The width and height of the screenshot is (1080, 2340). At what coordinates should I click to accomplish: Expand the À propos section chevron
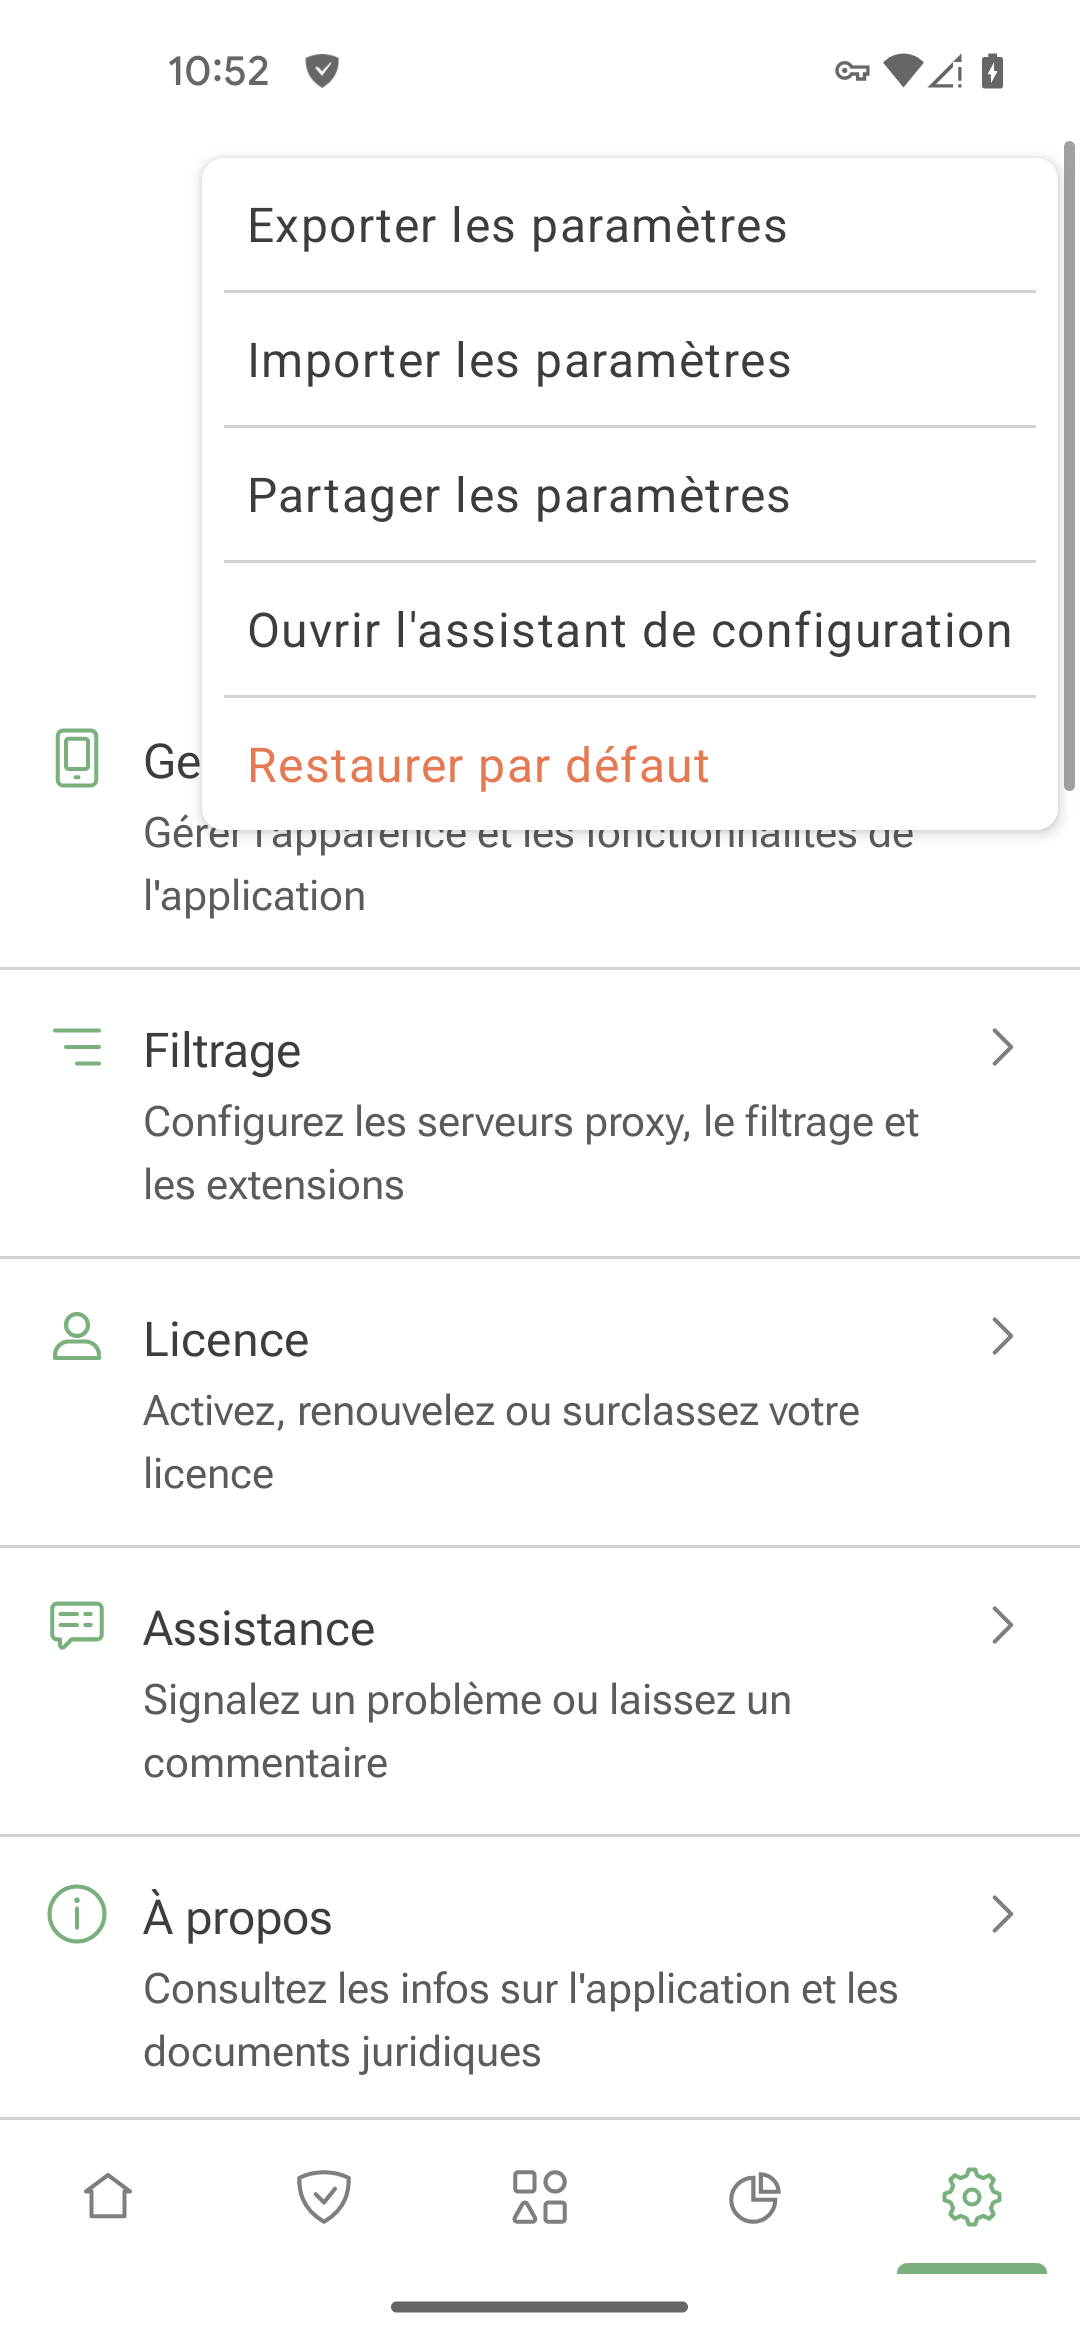point(1002,1914)
